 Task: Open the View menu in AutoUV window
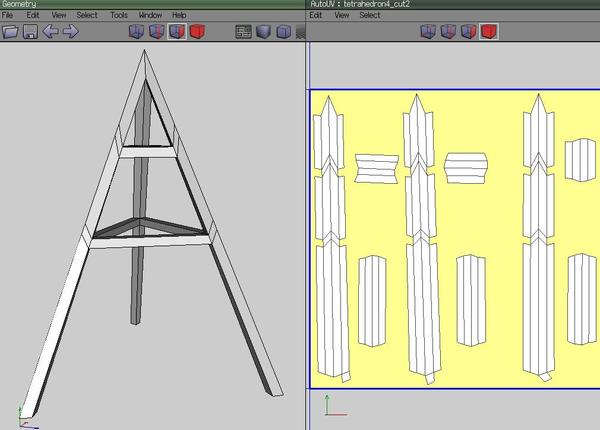342,15
